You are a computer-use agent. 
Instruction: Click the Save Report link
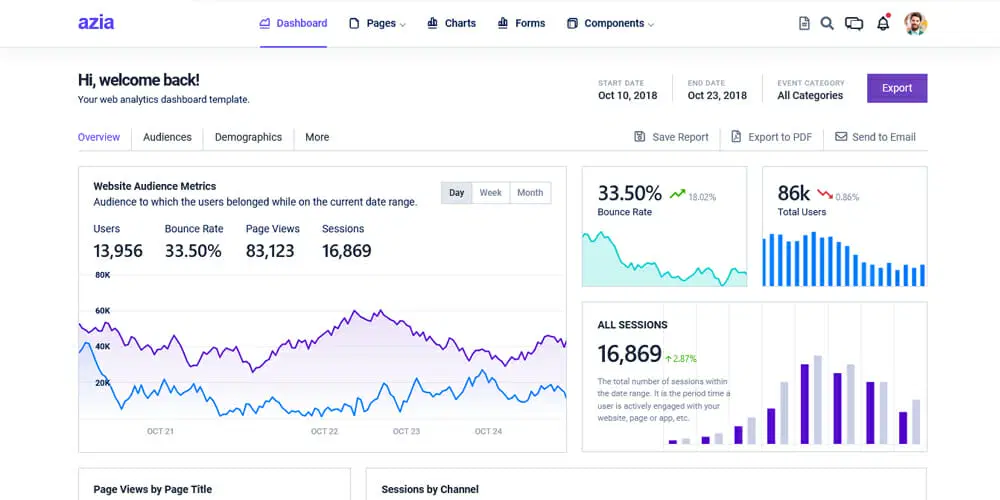point(671,137)
